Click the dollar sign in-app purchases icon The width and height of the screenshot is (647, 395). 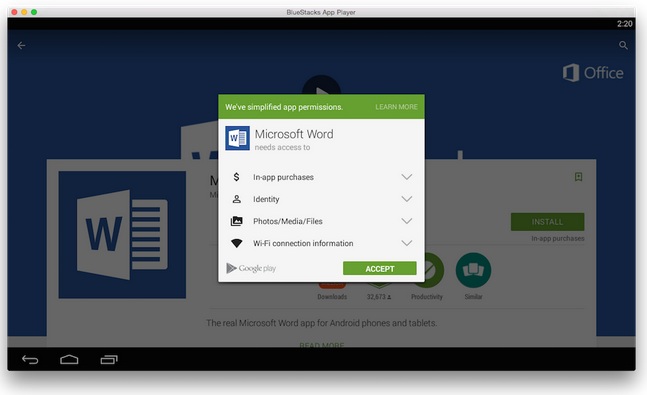pyautogui.click(x=236, y=177)
